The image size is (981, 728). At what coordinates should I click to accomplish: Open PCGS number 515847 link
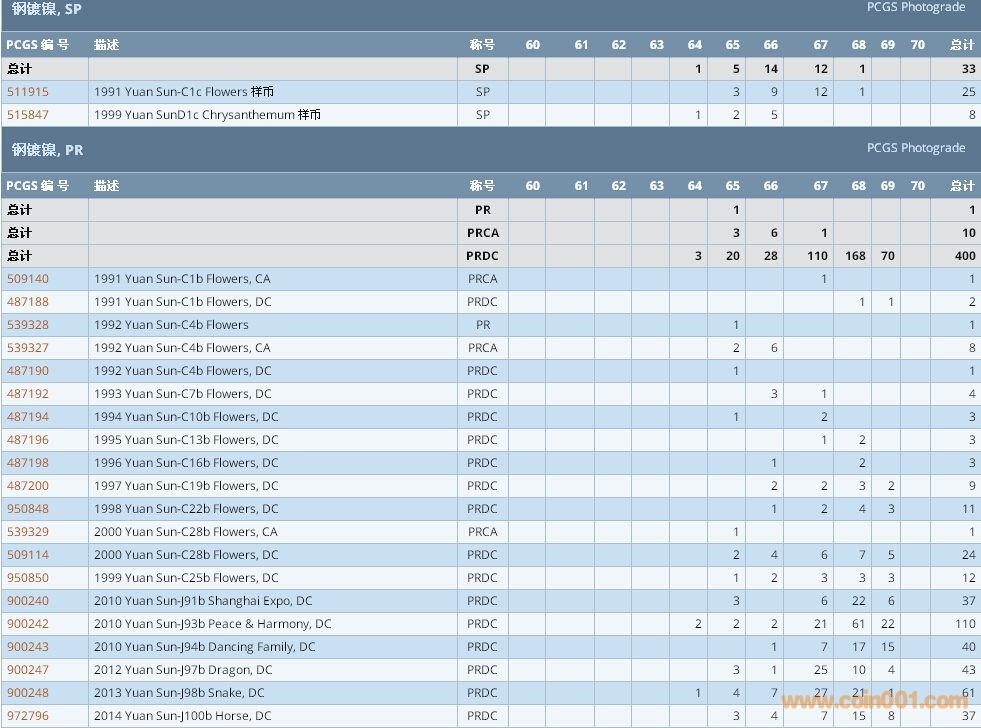[28, 115]
